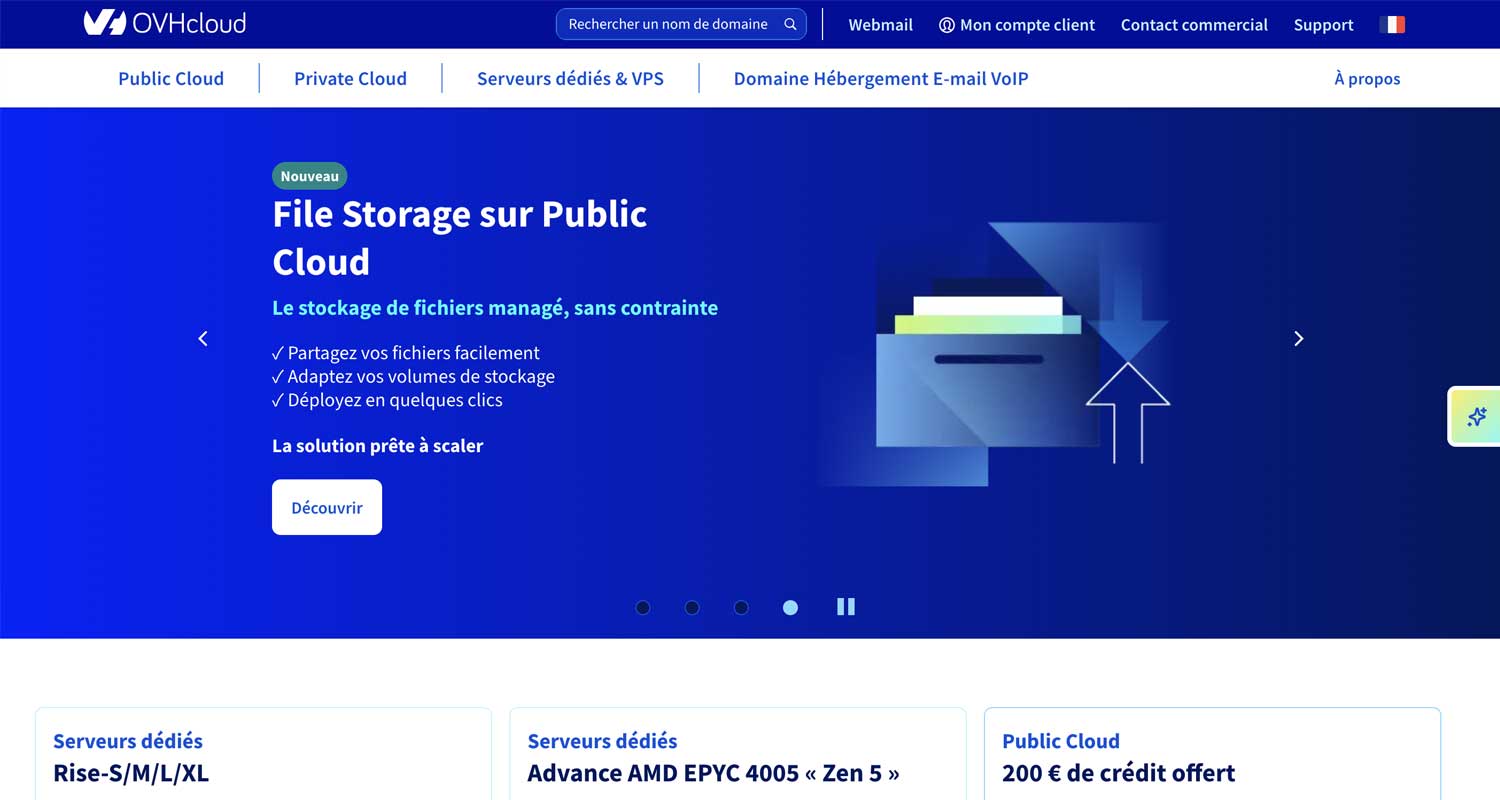The width and height of the screenshot is (1500, 800).
Task: Go to next carousel slide arrow
Action: pos(1298,339)
